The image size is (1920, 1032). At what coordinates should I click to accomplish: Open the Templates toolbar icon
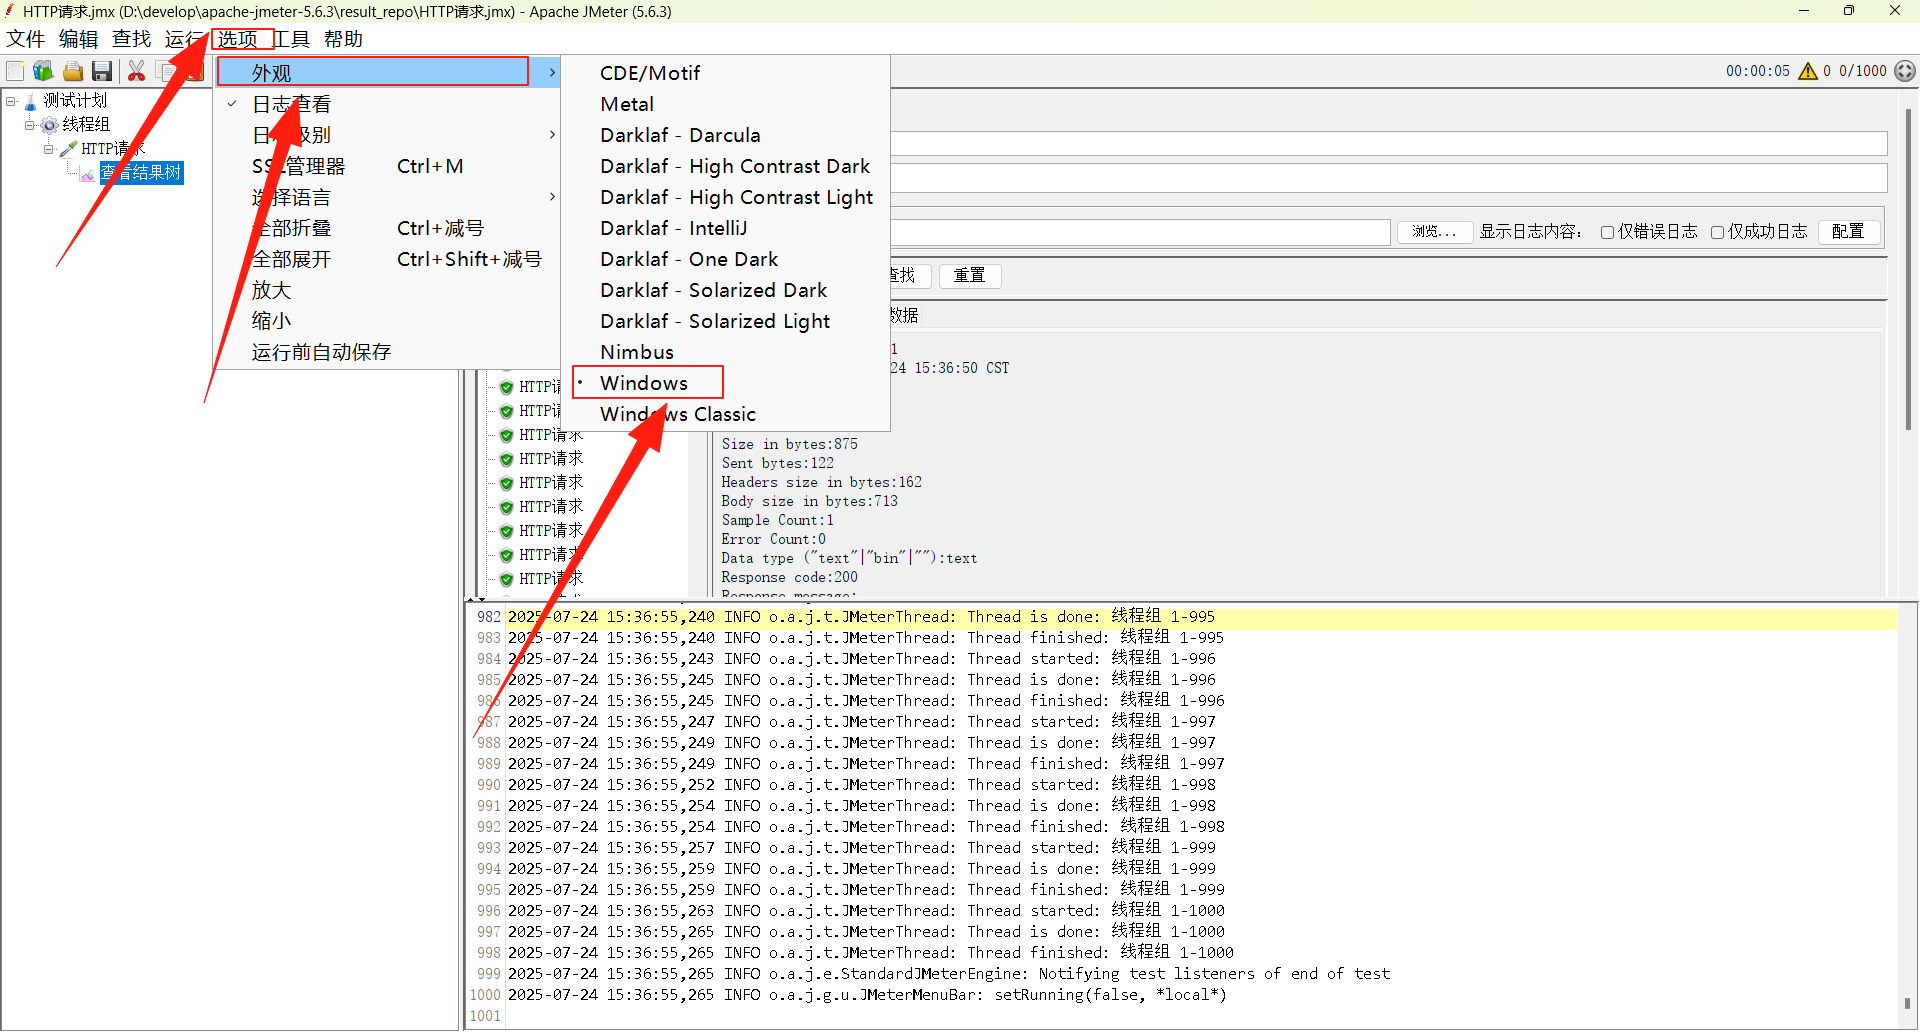click(x=43, y=71)
